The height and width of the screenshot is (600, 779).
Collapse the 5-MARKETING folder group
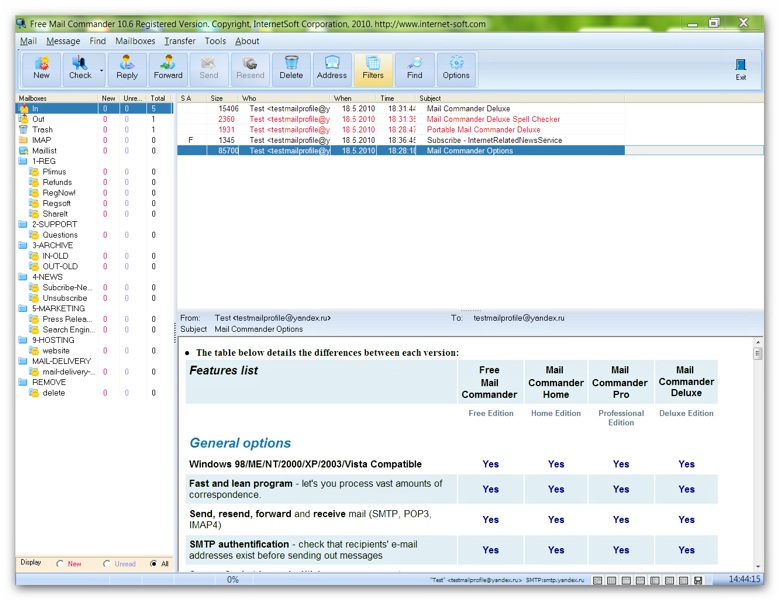[x=23, y=308]
